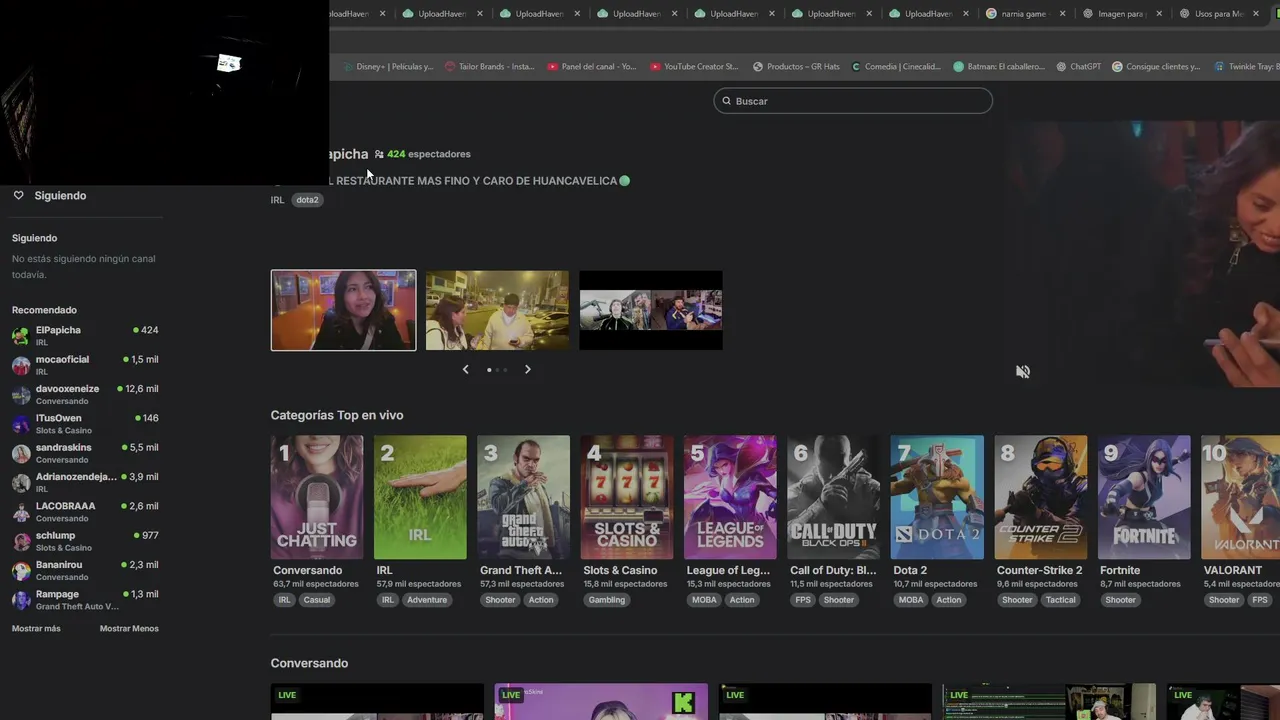
Task: Click the Tactical tag under Counter-Strike 2
Action: [1061, 600]
